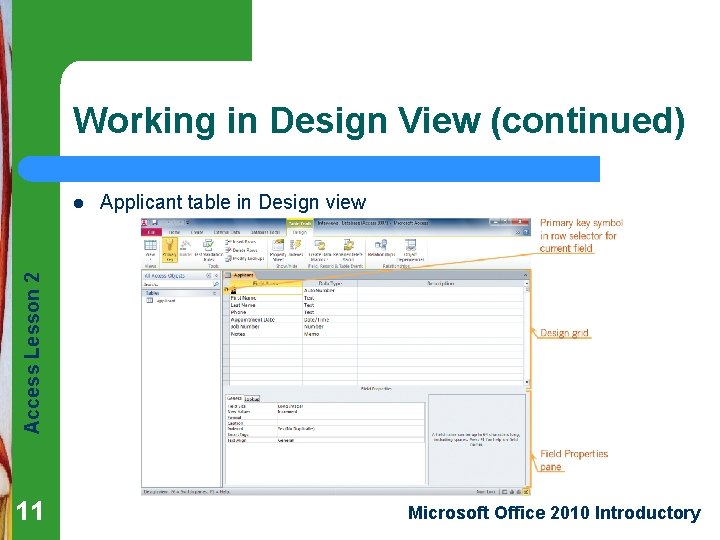The height and width of the screenshot is (540, 720).
Task: Click the Number data type cell
Action: pos(330,326)
